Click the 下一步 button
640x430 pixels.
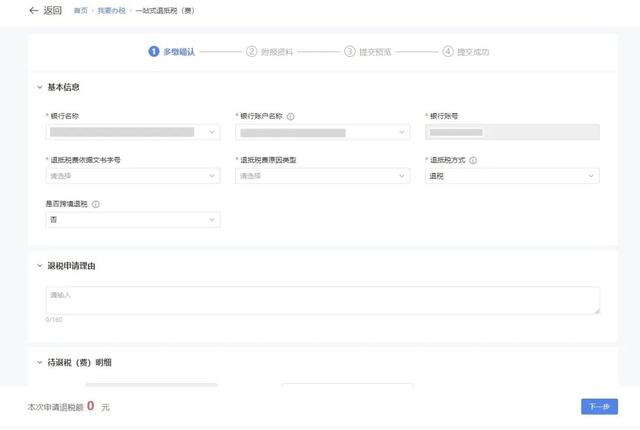(x=599, y=407)
